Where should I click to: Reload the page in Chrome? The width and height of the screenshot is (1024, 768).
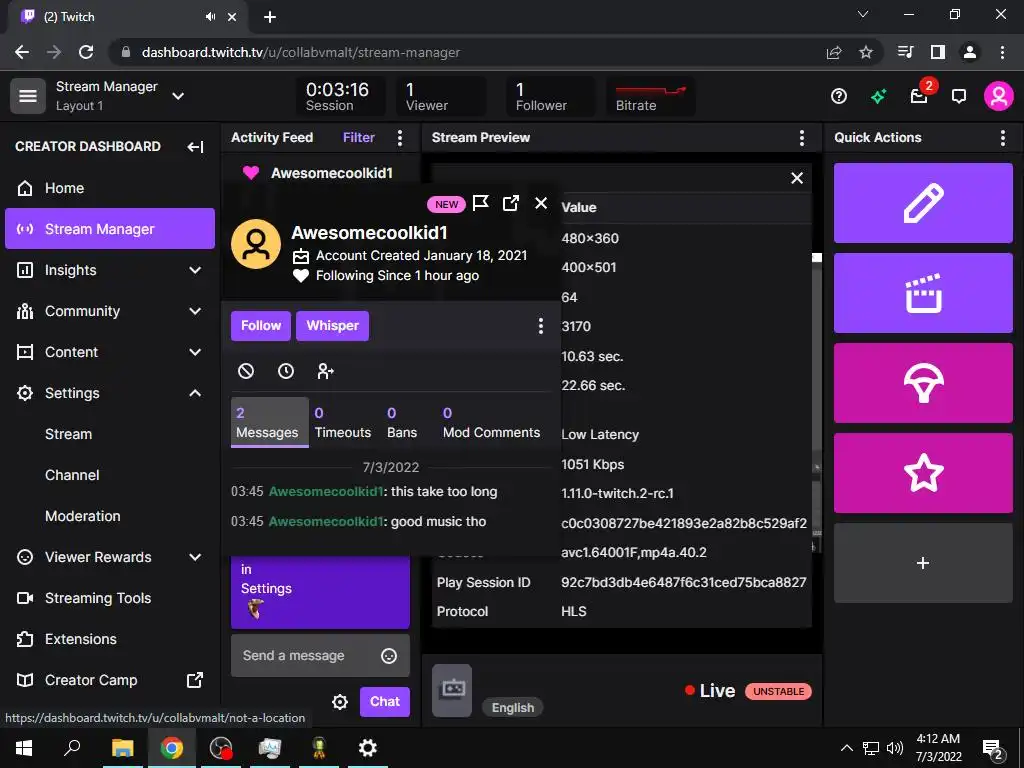pyautogui.click(x=86, y=52)
